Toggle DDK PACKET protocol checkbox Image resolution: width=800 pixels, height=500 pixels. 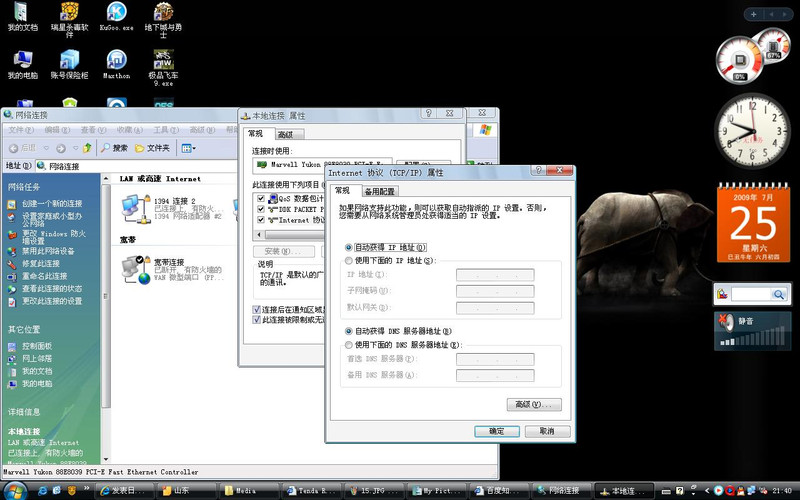pyautogui.click(x=261, y=209)
